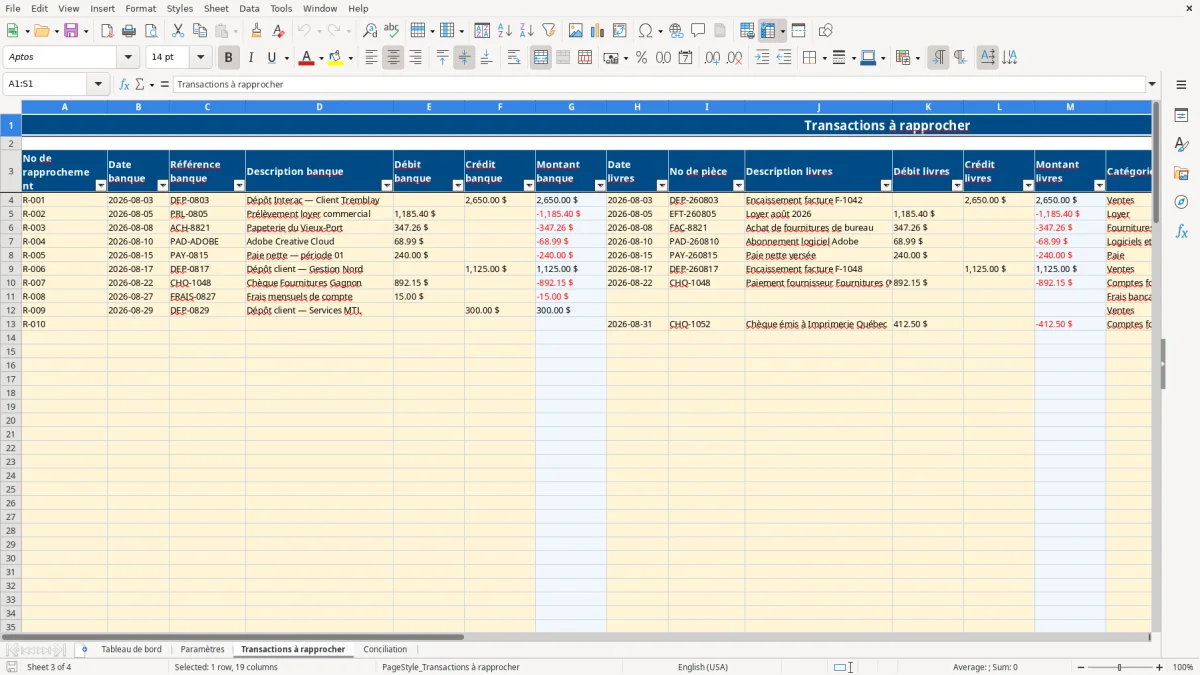Toggle Center Vertically alignment
This screenshot has width=1200, height=675.
click(x=464, y=58)
